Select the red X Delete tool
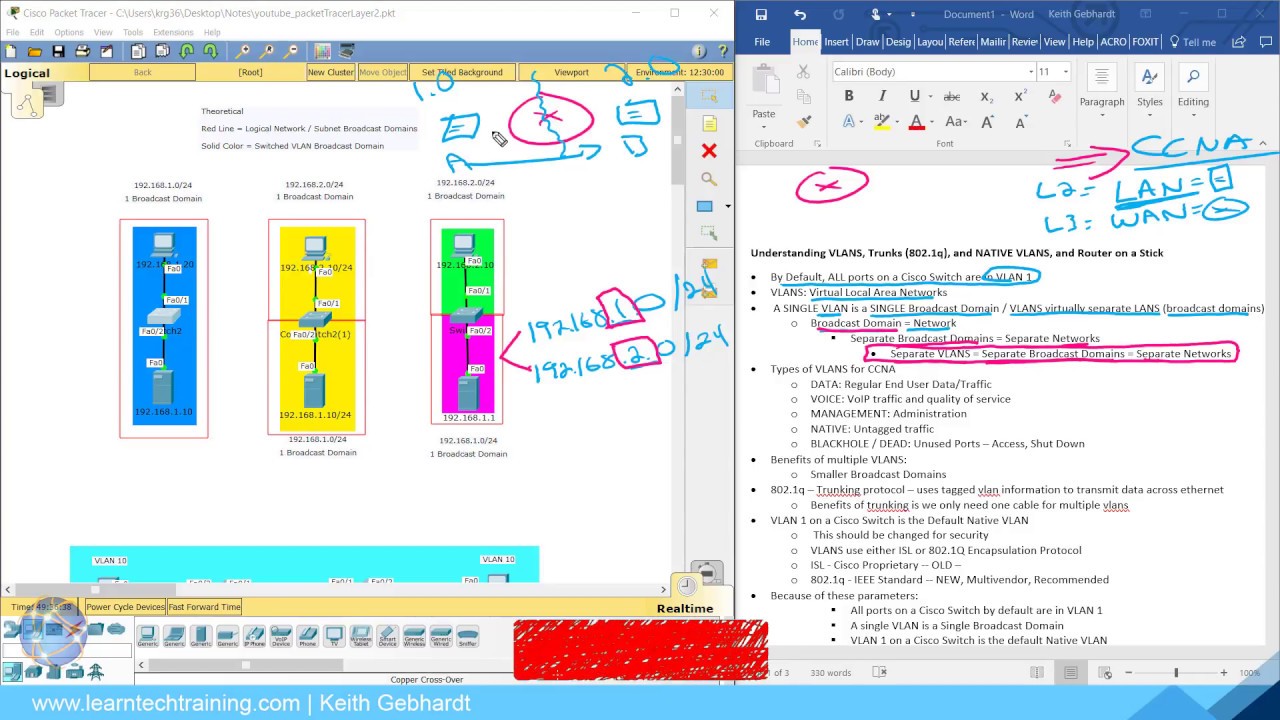This screenshot has height=720, width=1280. point(709,151)
